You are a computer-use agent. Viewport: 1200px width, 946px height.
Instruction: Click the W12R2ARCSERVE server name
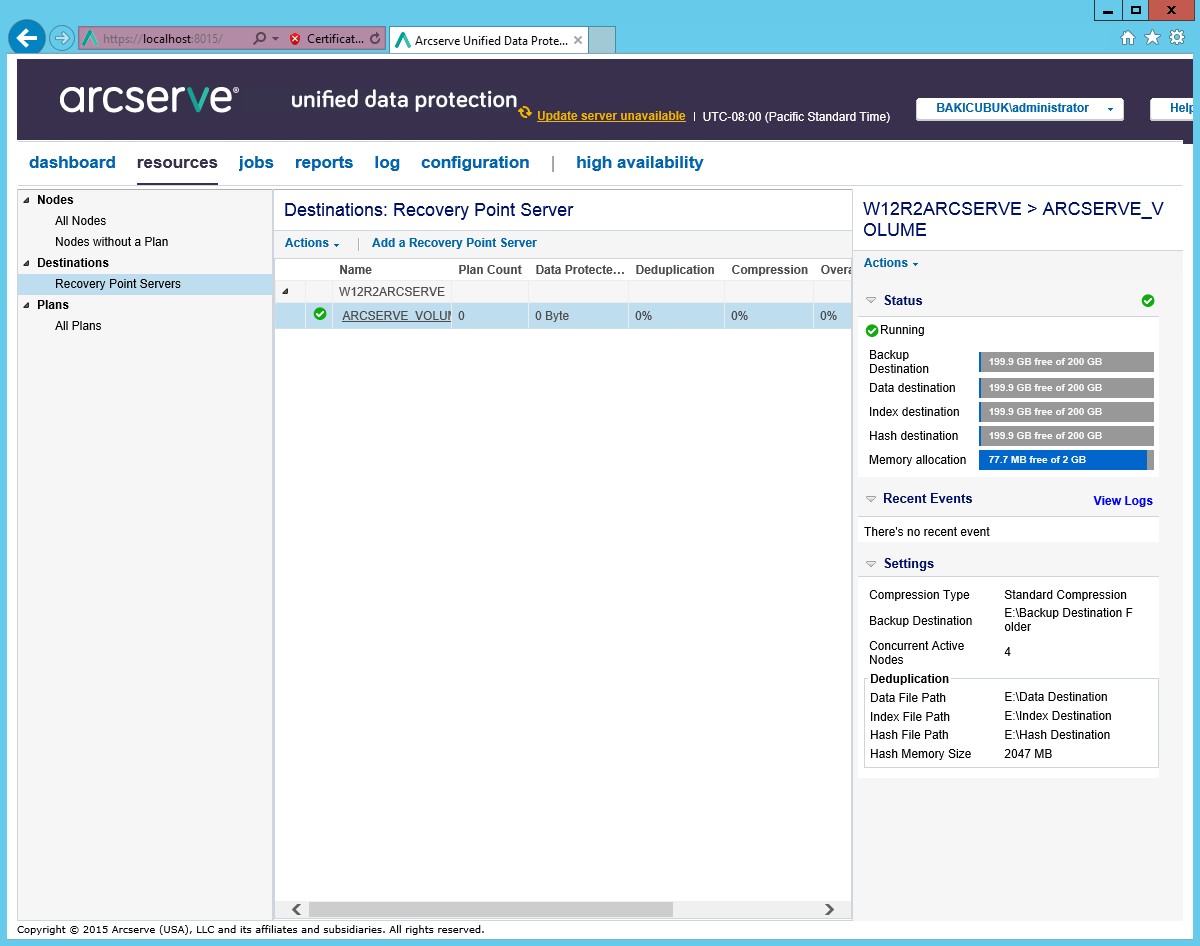(392, 292)
